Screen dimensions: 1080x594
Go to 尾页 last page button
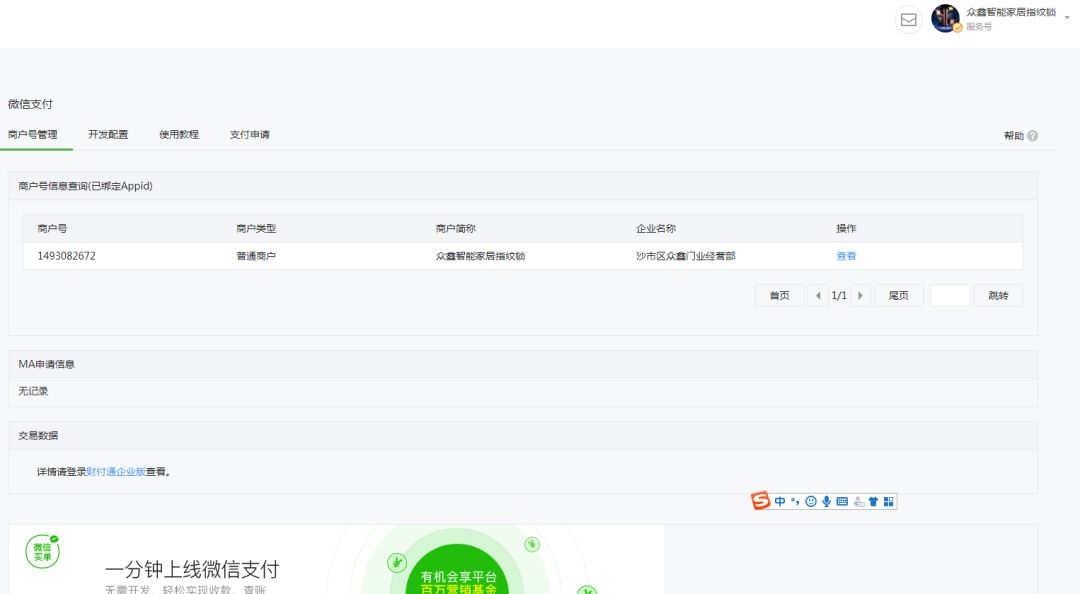899,296
